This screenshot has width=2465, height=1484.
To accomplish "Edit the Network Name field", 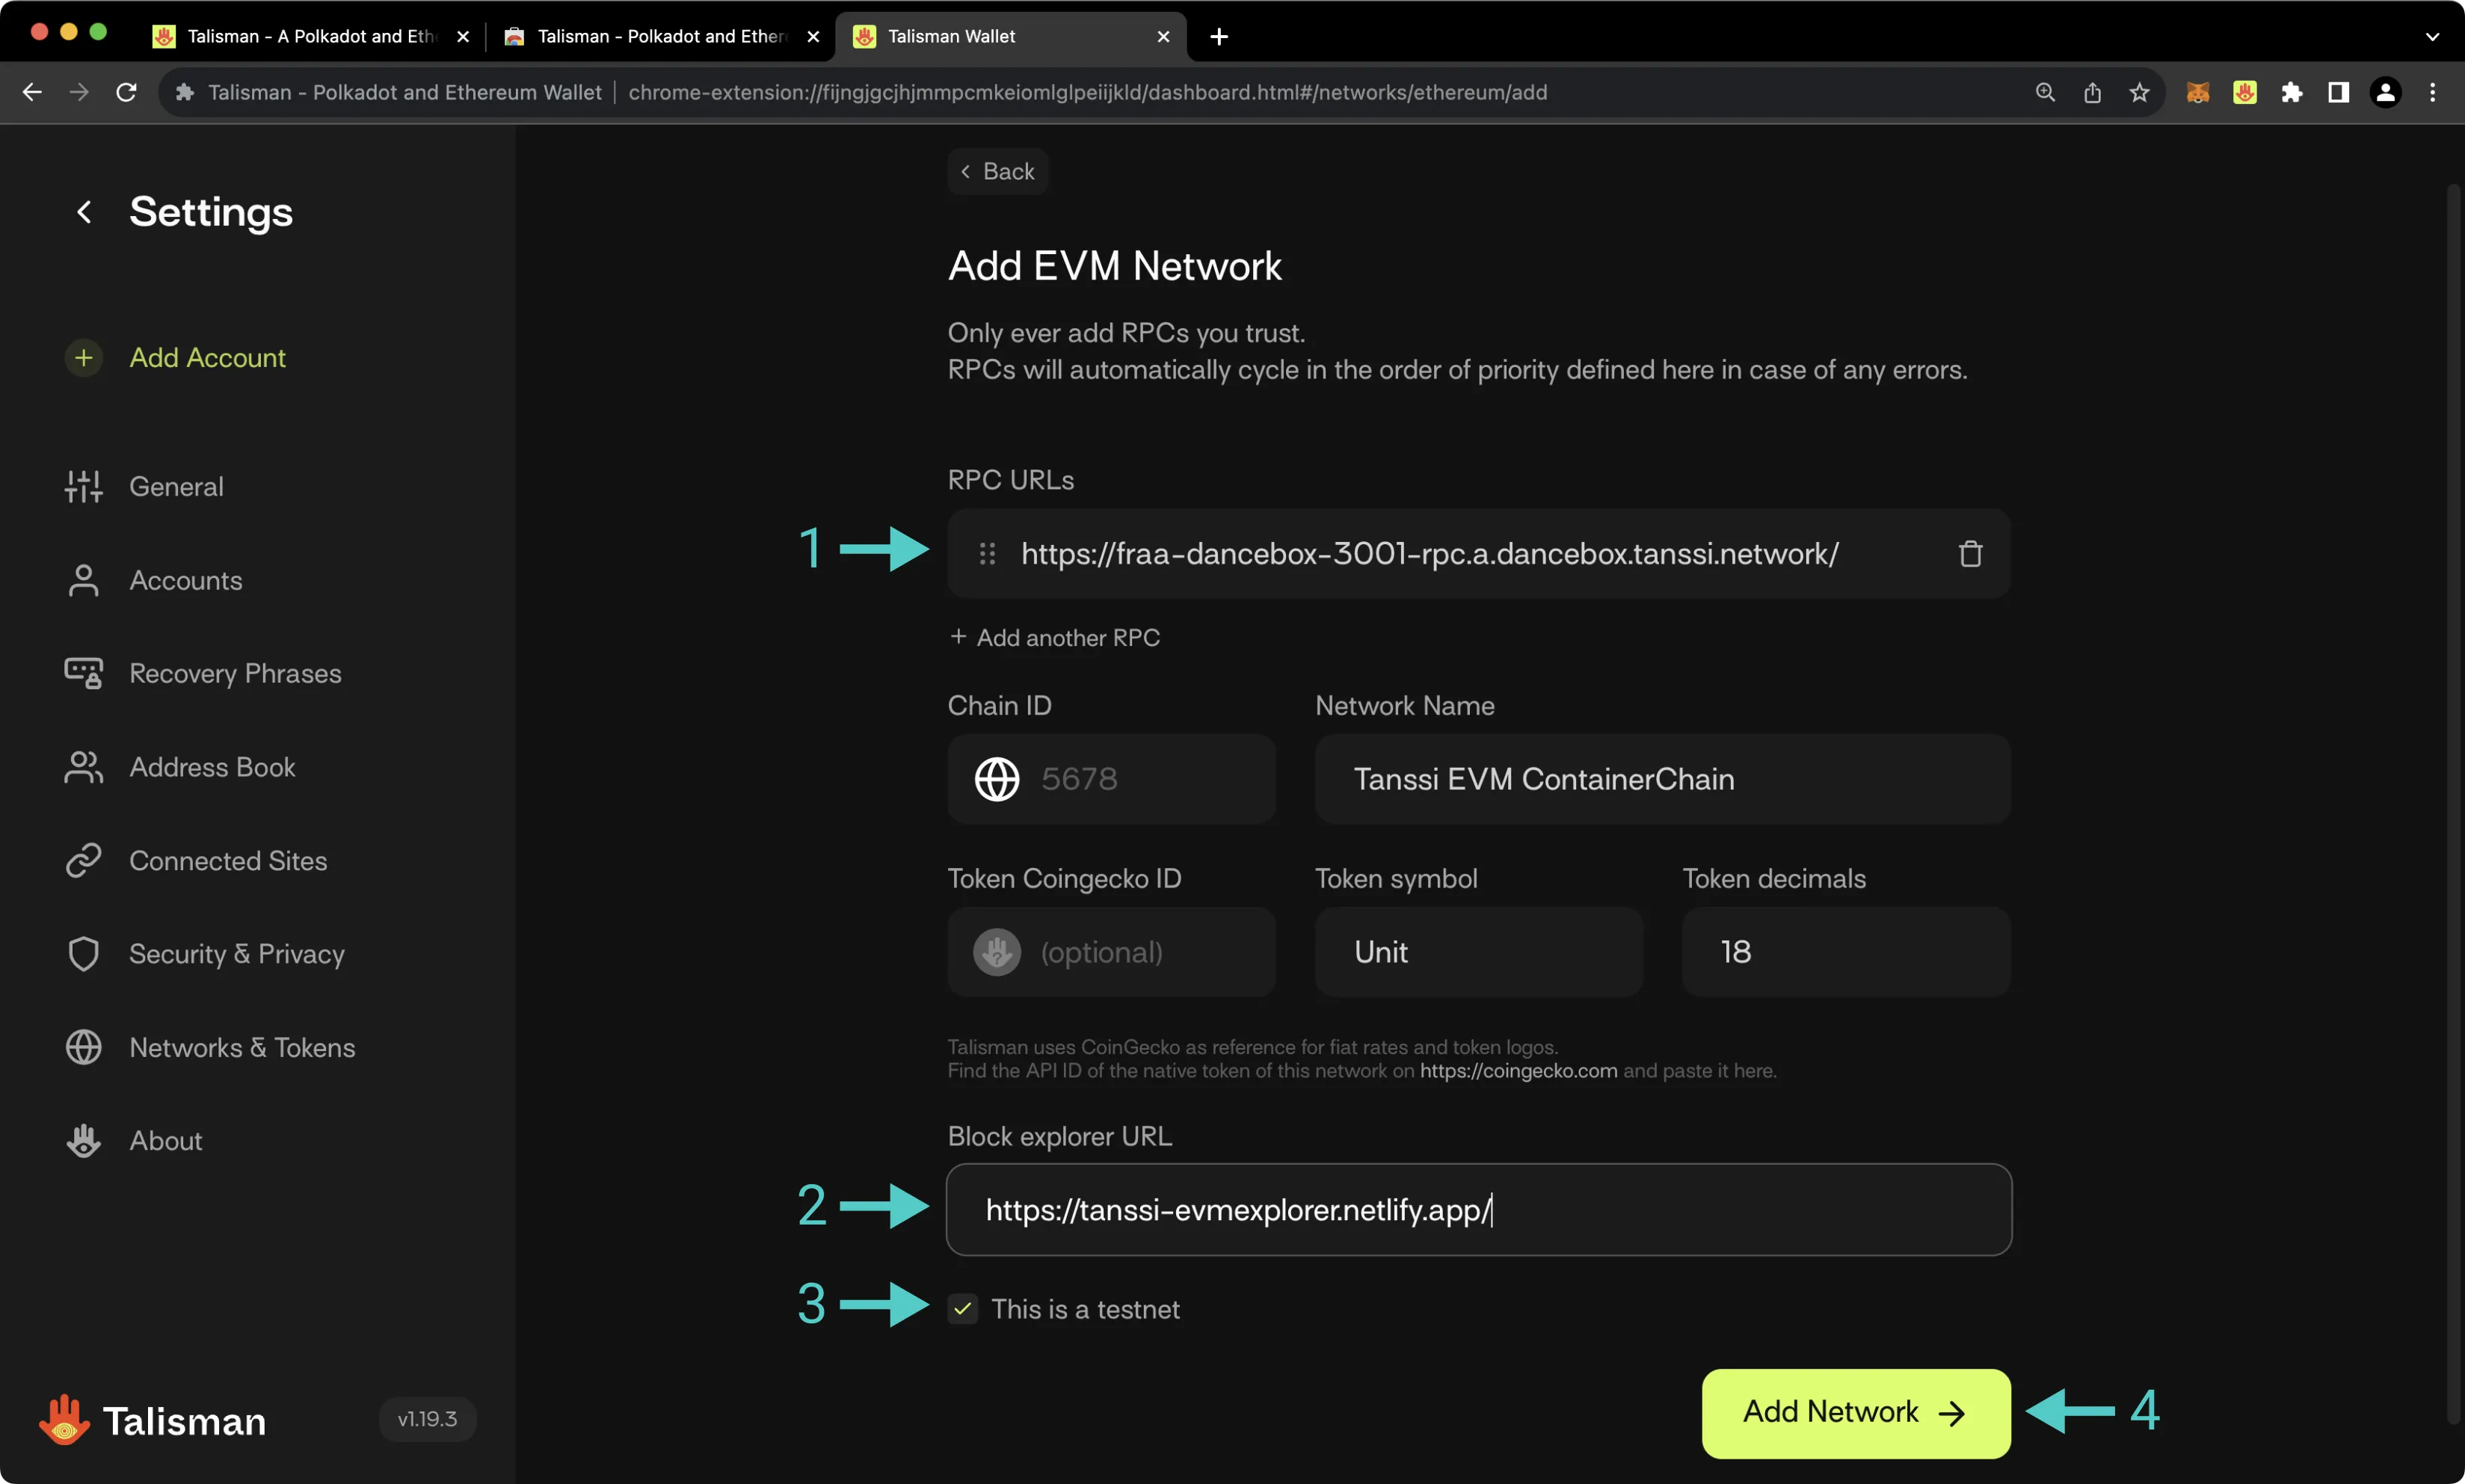I will (1662, 779).
